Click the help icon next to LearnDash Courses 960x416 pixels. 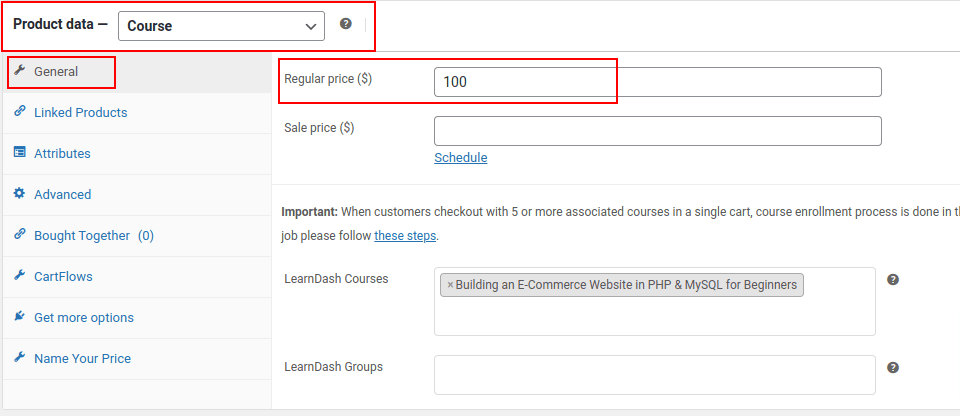(x=893, y=280)
